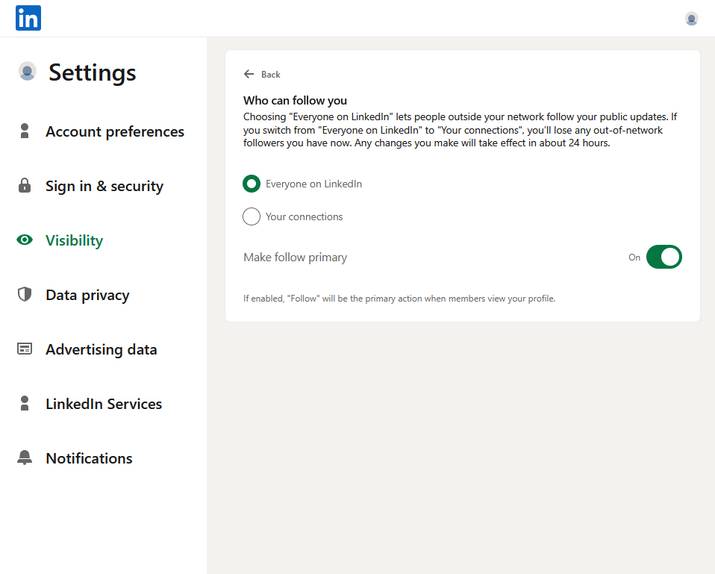Click the Account preferences person icon
Screen dimensions: 715x574
(x=25, y=131)
